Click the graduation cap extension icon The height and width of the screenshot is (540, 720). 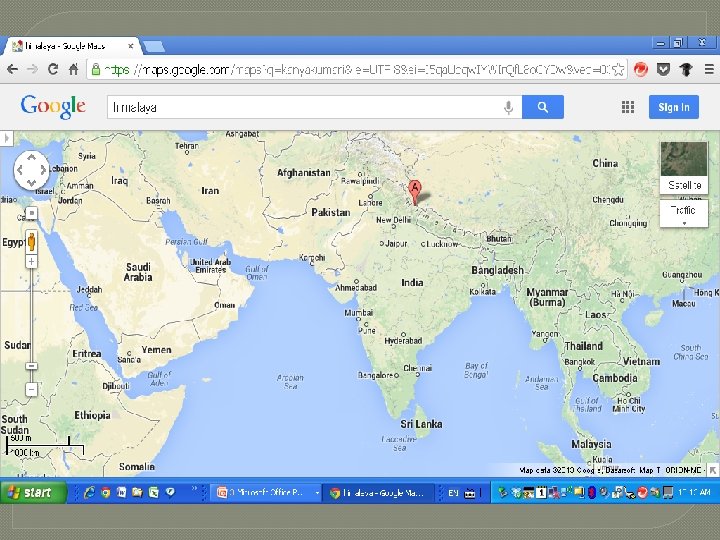pyautogui.click(x=686, y=69)
